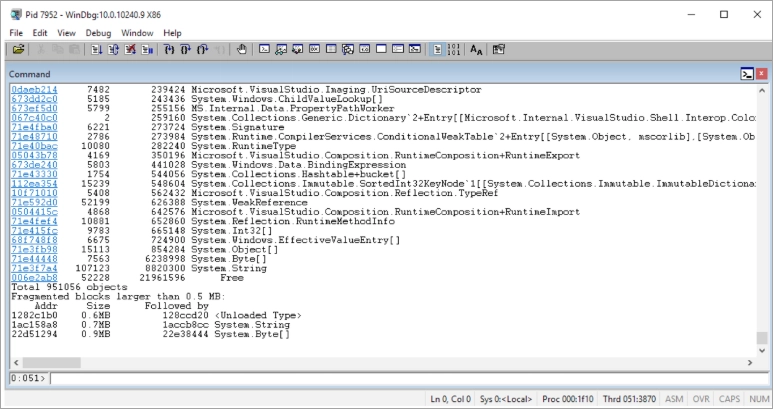Click link 10f71010 for Reflection.TypeRef

[34, 193]
